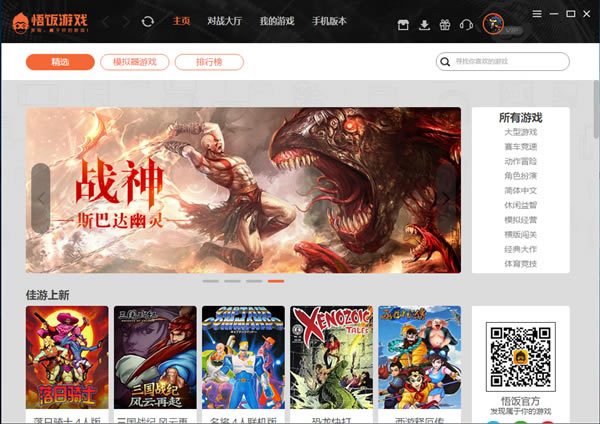Click the vertical scrollbar thumb
Viewport: 600px width, 424px height.
click(x=597, y=109)
